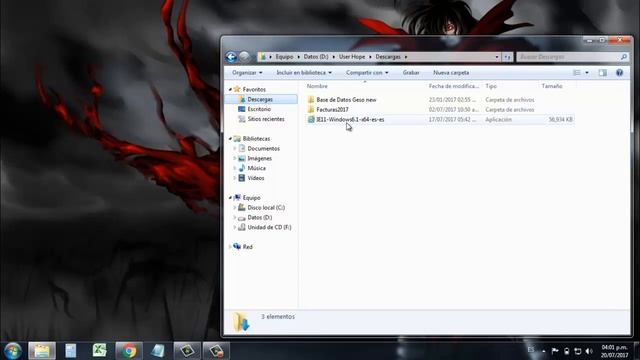640x360 pixels.
Task: Open the network tray icon
Action: pyautogui.click(x=578, y=351)
